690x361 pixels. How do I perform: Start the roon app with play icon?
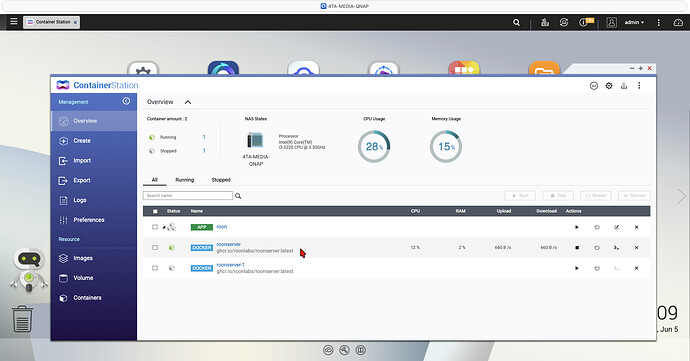tap(576, 227)
